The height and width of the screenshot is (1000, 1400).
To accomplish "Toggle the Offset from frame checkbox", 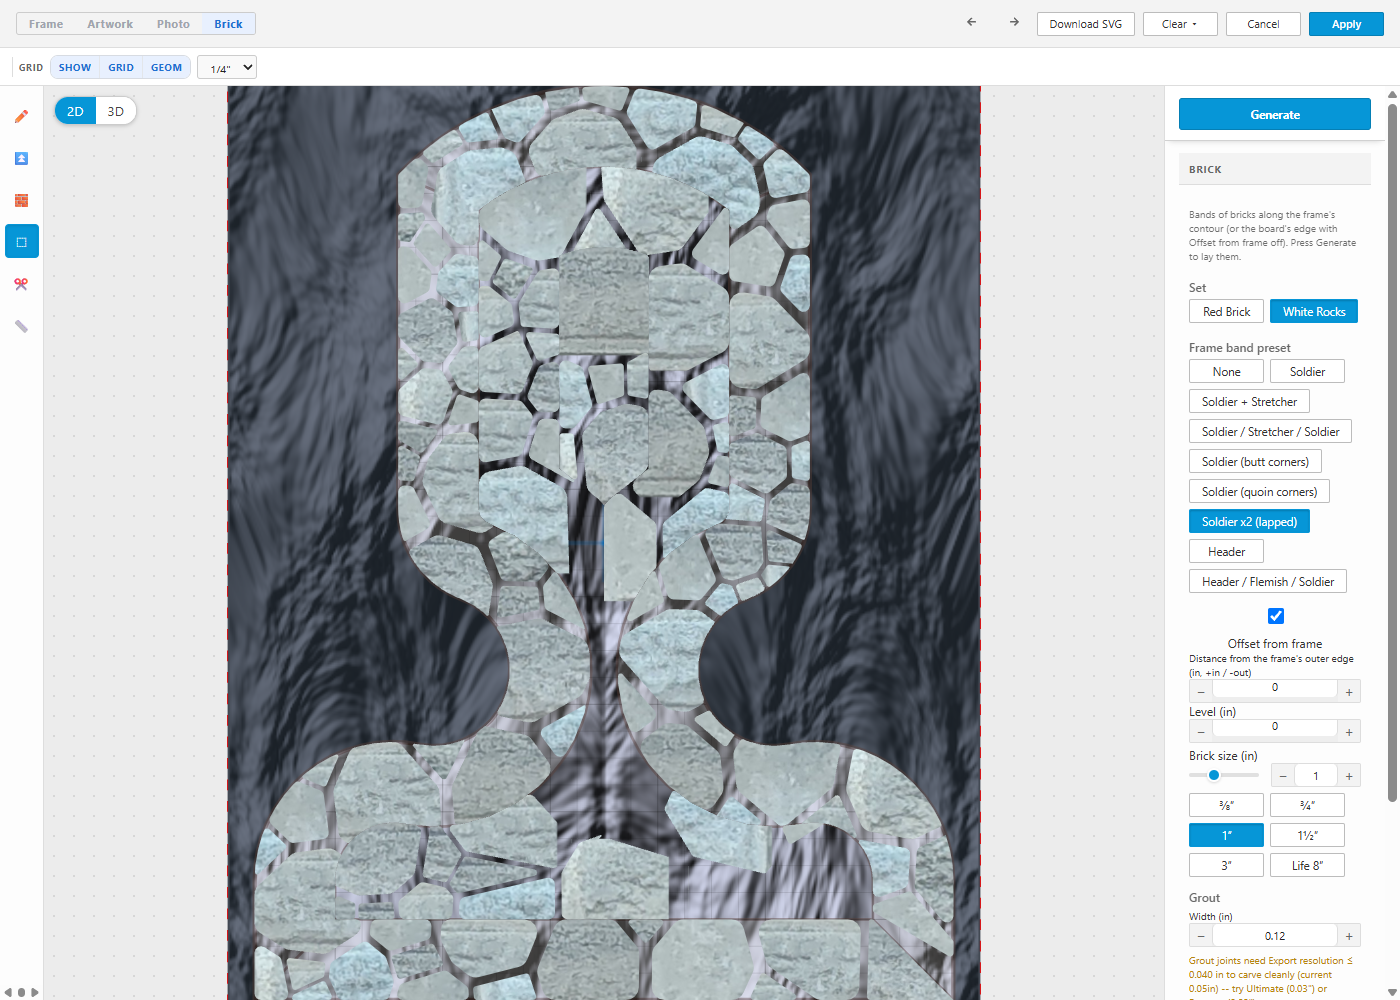I will [x=1275, y=616].
